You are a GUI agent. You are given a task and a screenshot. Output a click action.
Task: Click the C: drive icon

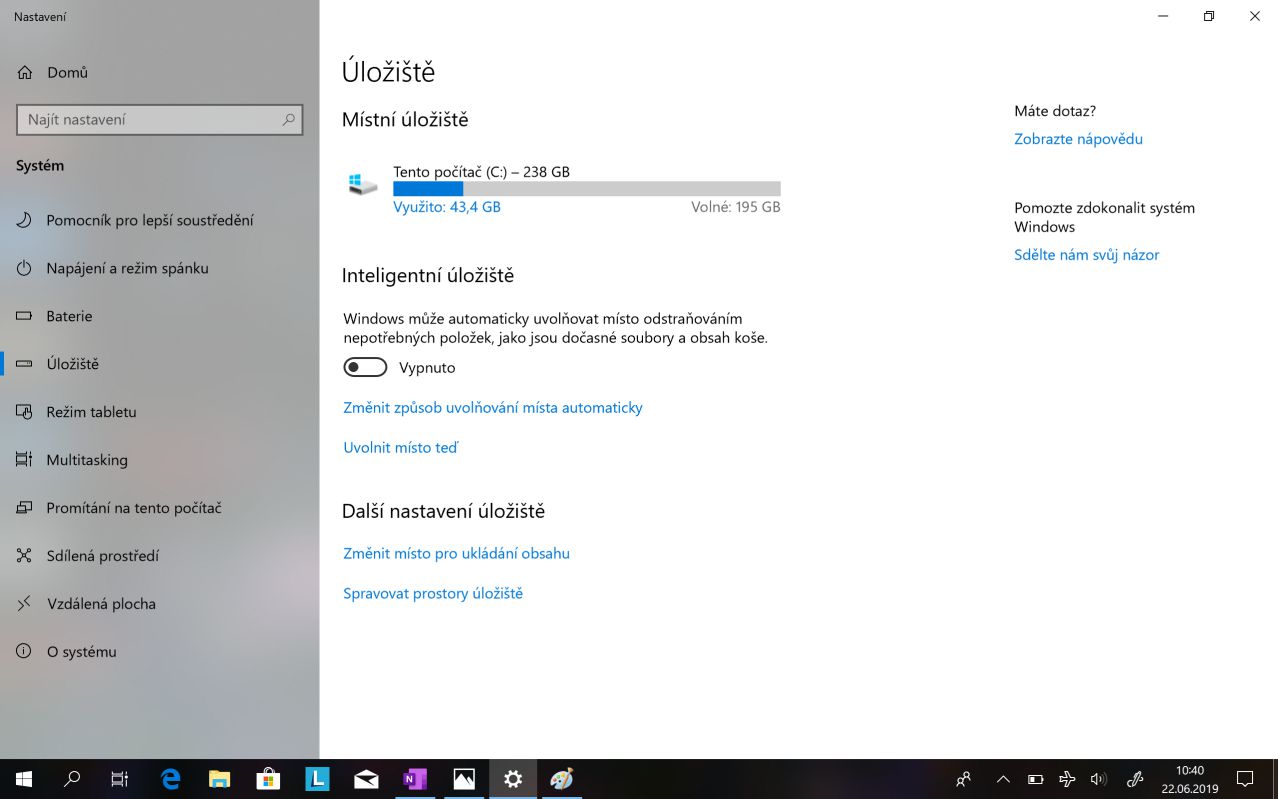click(362, 184)
